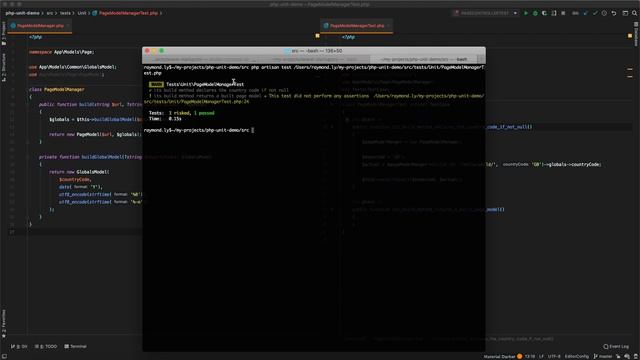Click 'Time: 0.15s' line in terminal
This screenshot has width=640, height=360.
coord(165,119)
